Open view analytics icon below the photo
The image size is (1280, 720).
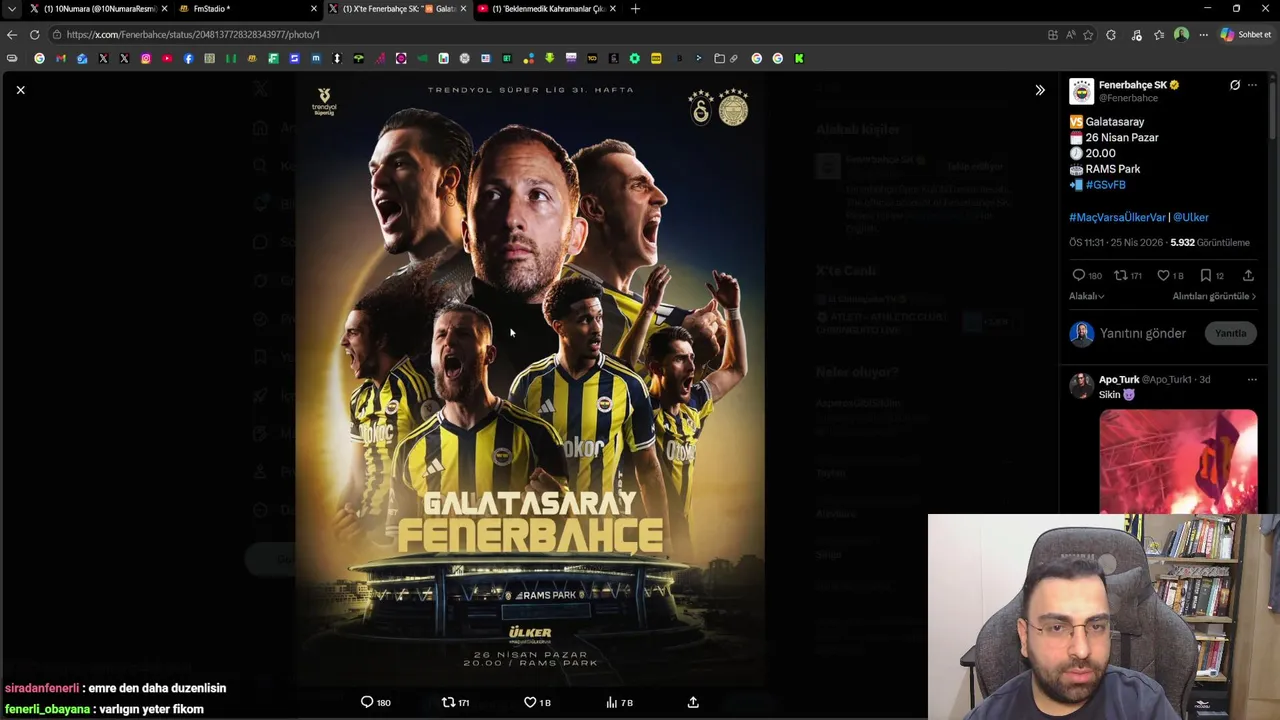(x=611, y=702)
